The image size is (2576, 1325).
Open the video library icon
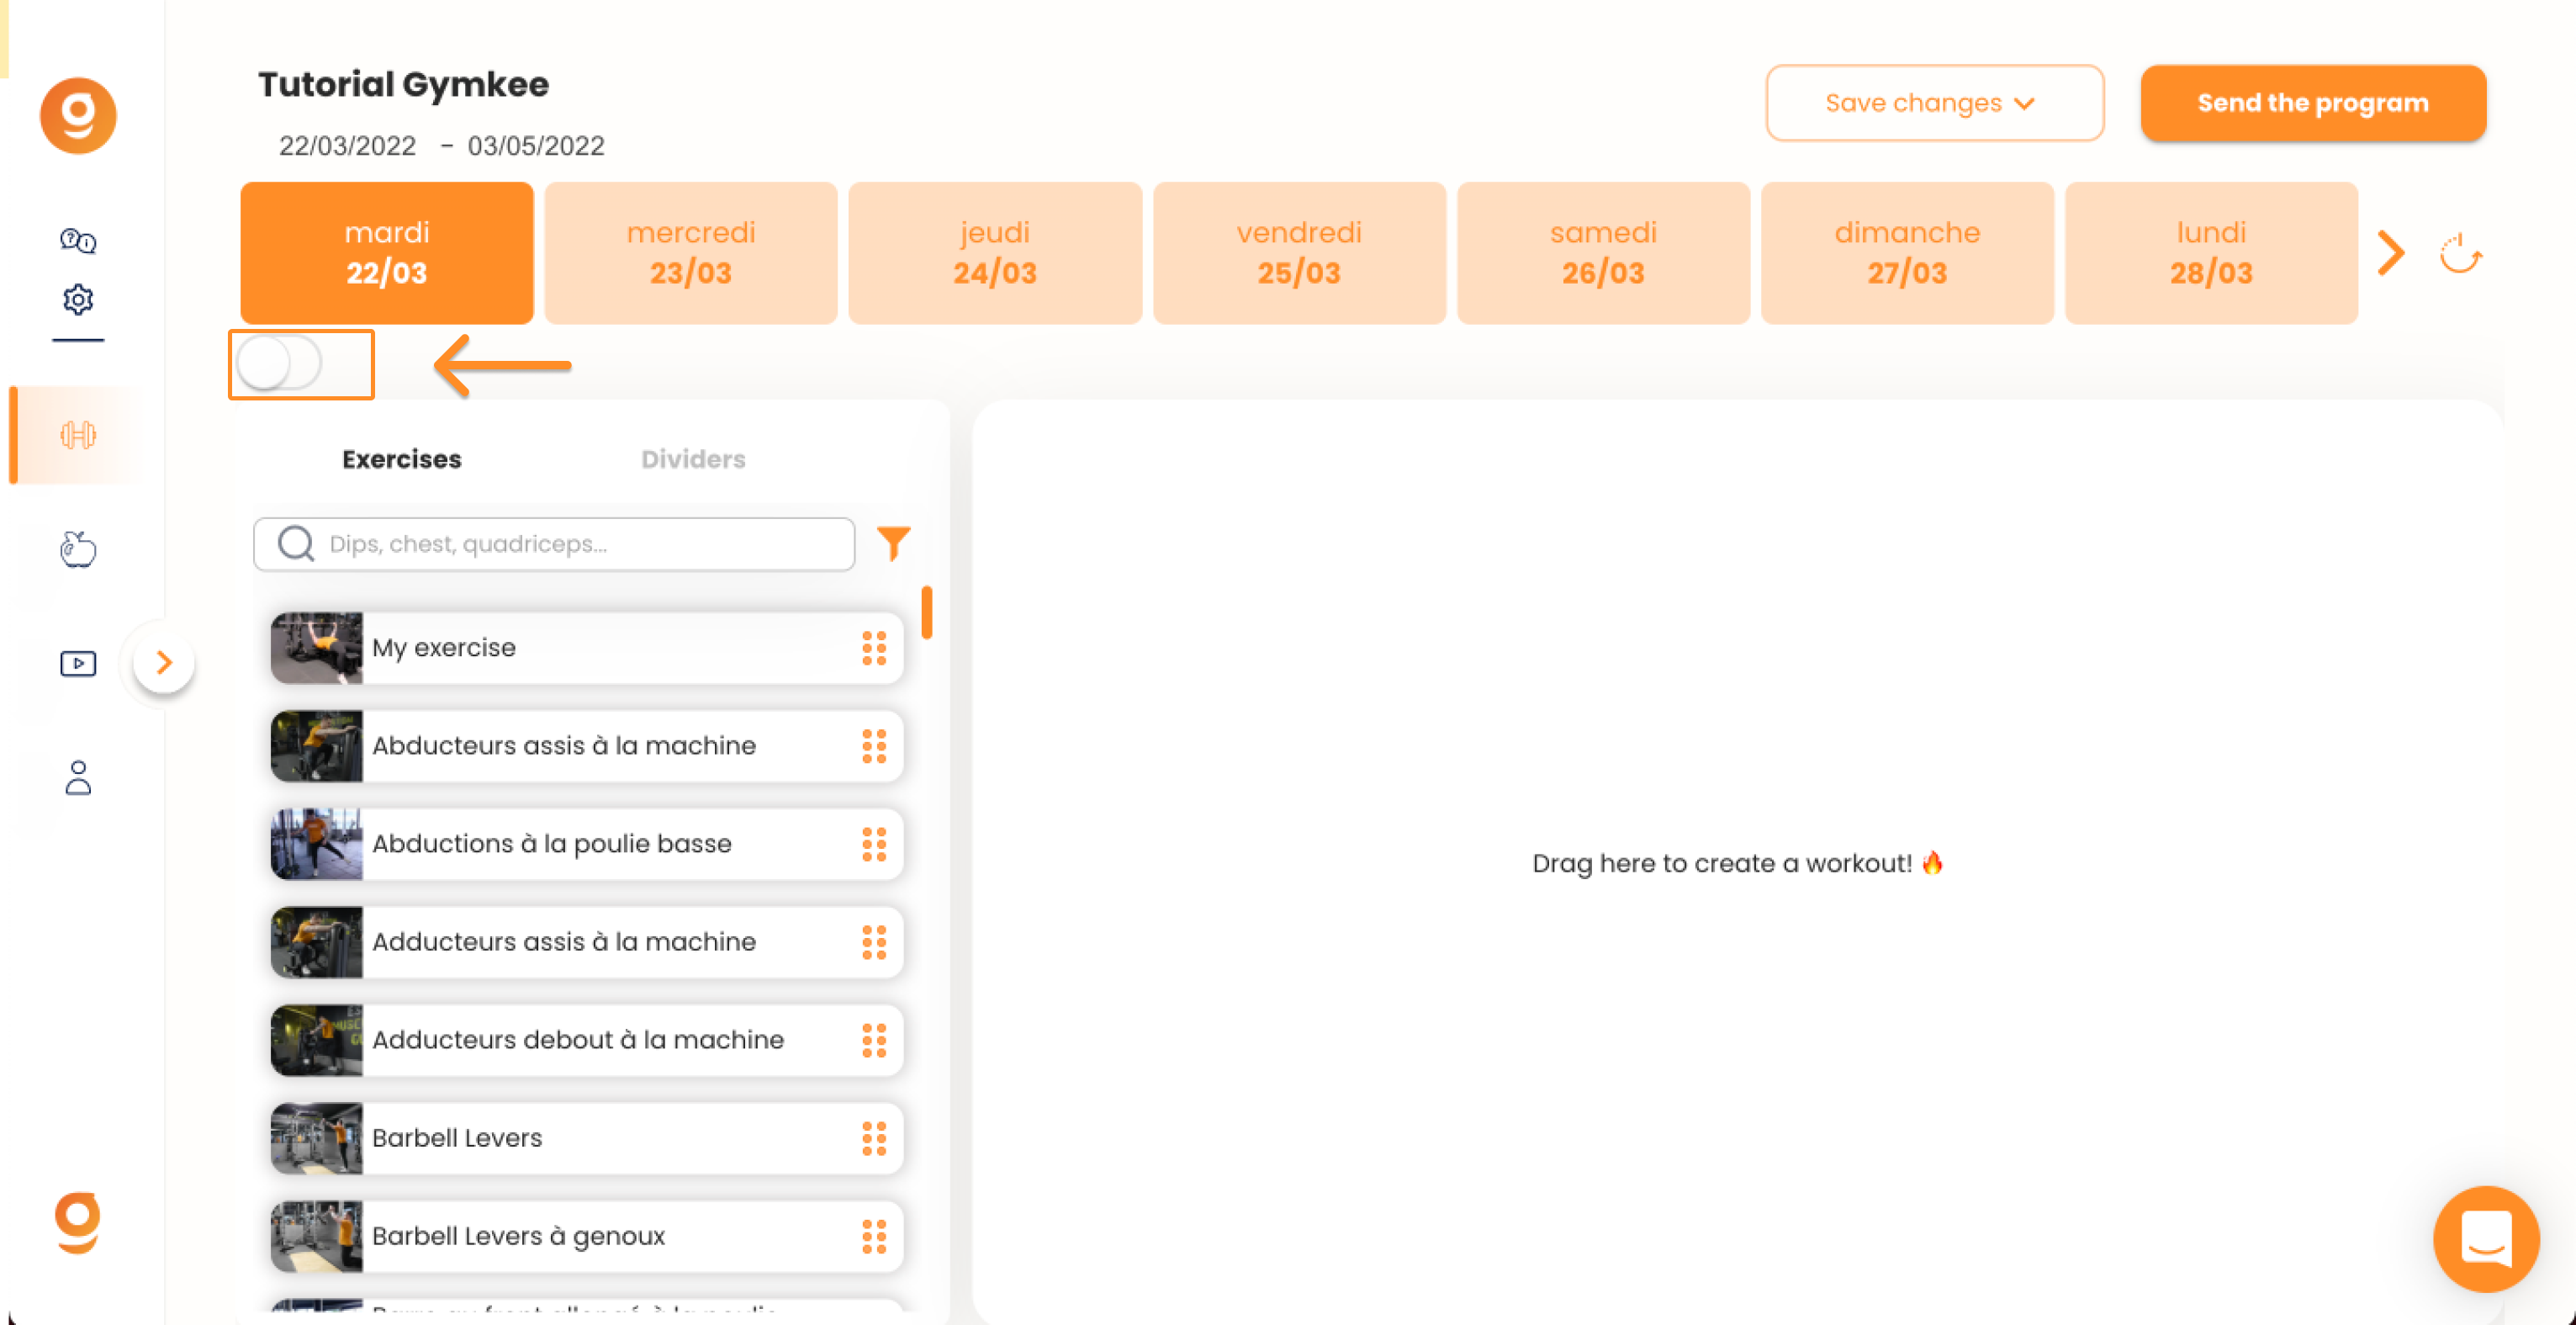pyautogui.click(x=78, y=663)
